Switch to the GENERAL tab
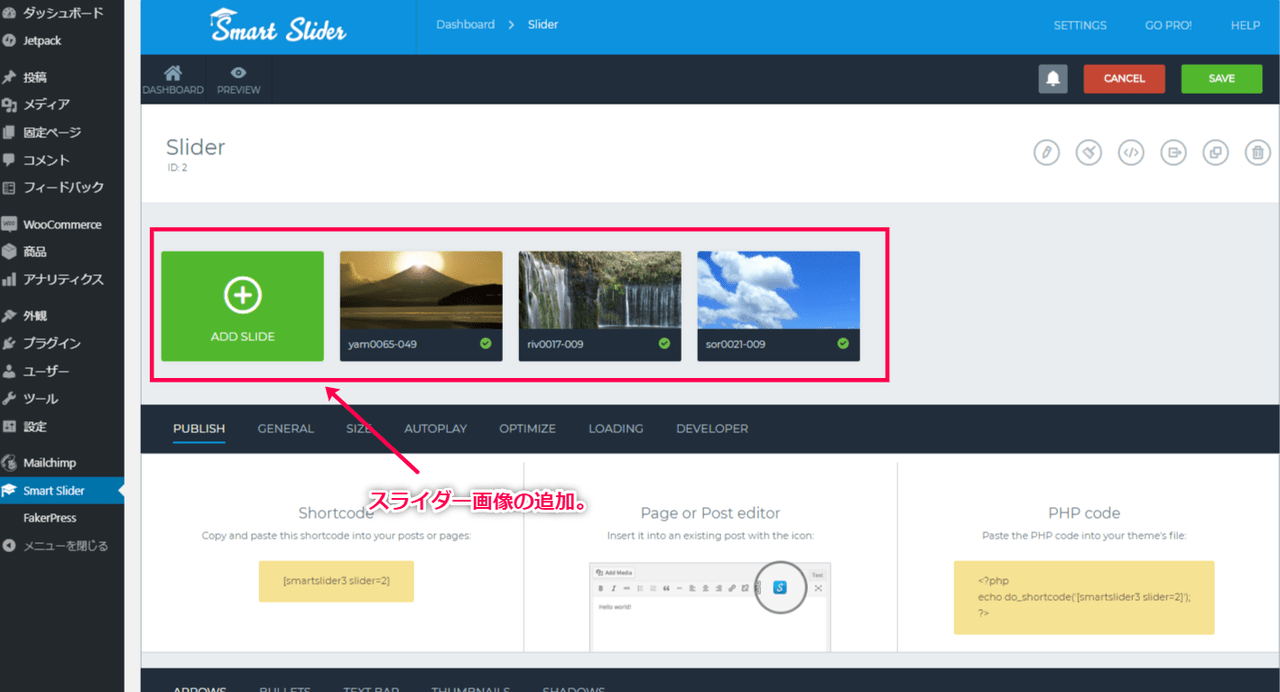Viewport: 1280px width, 692px height. tap(286, 429)
